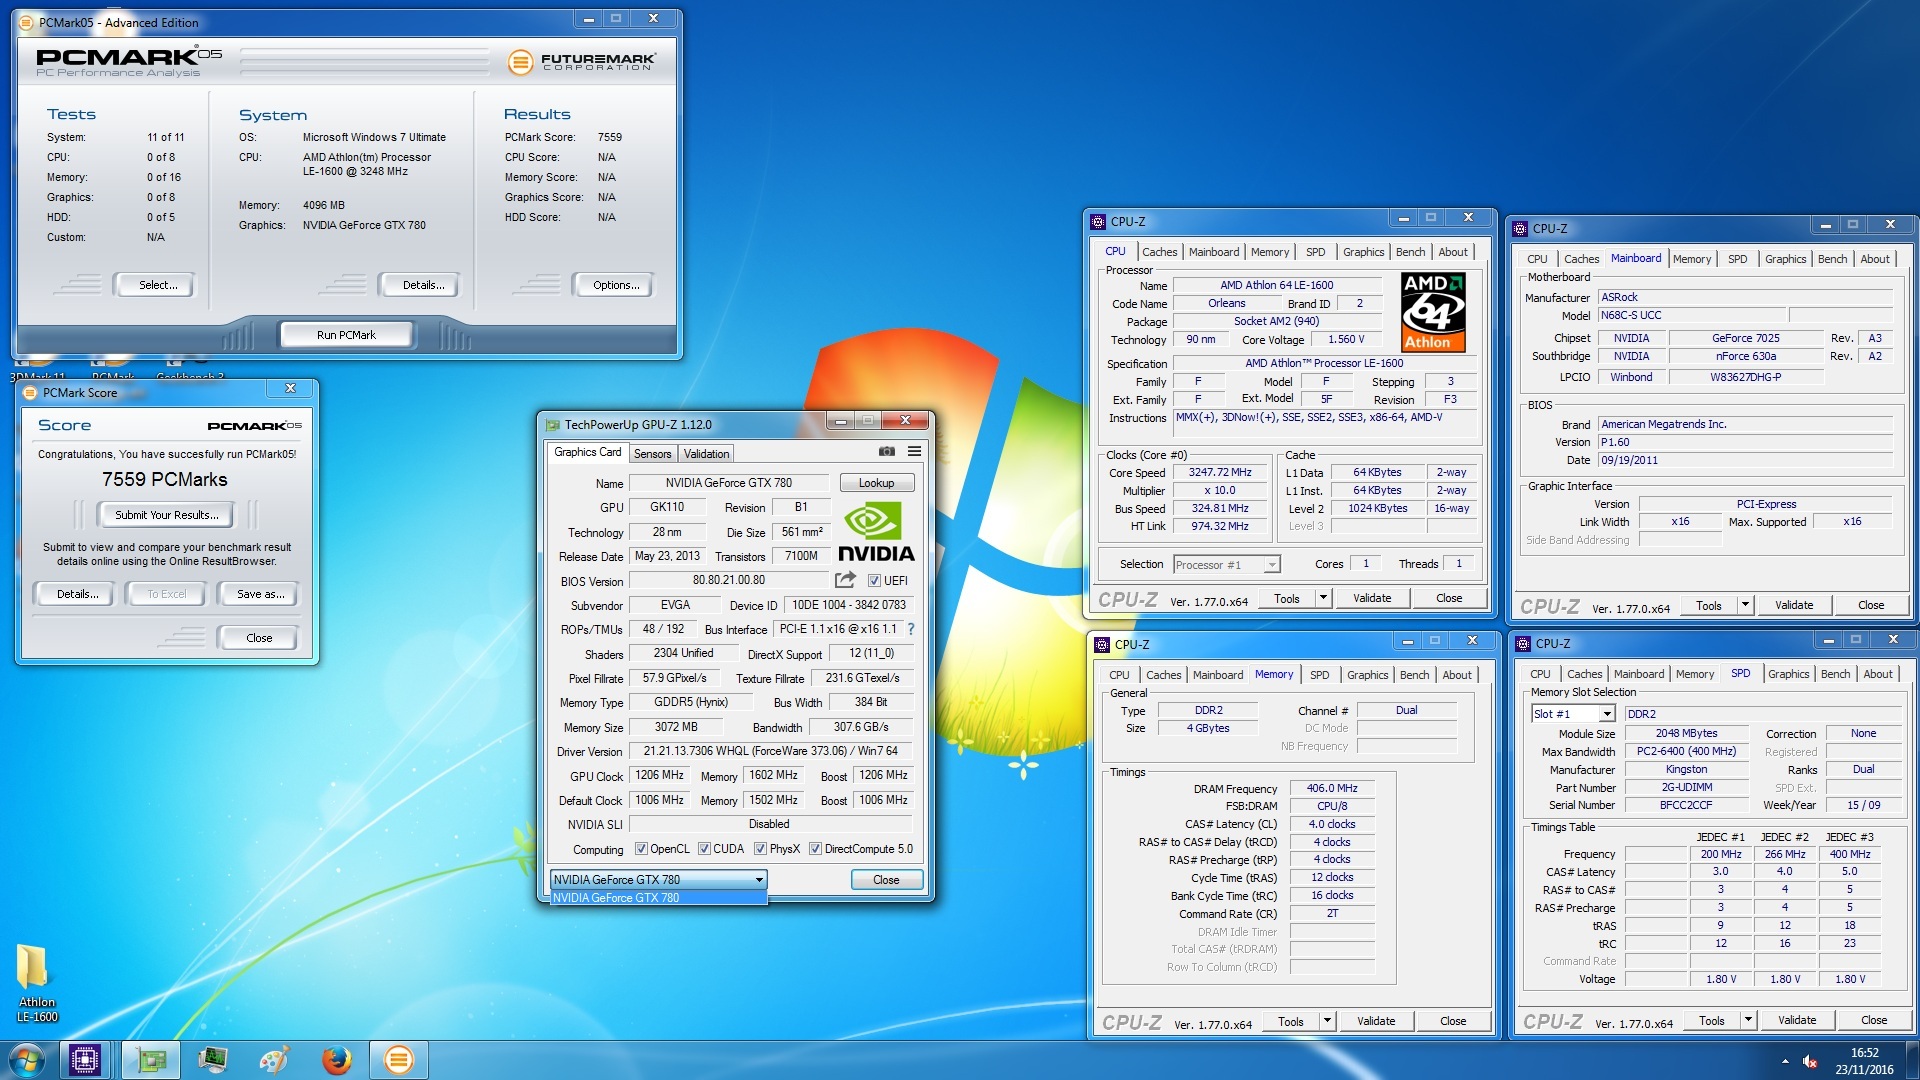
Task: Toggle the CUDA checkbox
Action: click(x=704, y=849)
